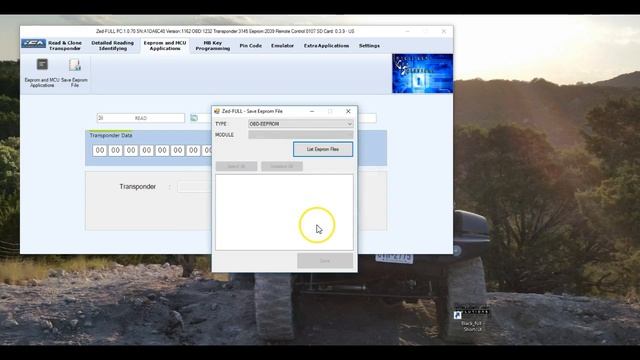Click the green folder icon beside READ
640x360 pixels.
tap(194, 118)
